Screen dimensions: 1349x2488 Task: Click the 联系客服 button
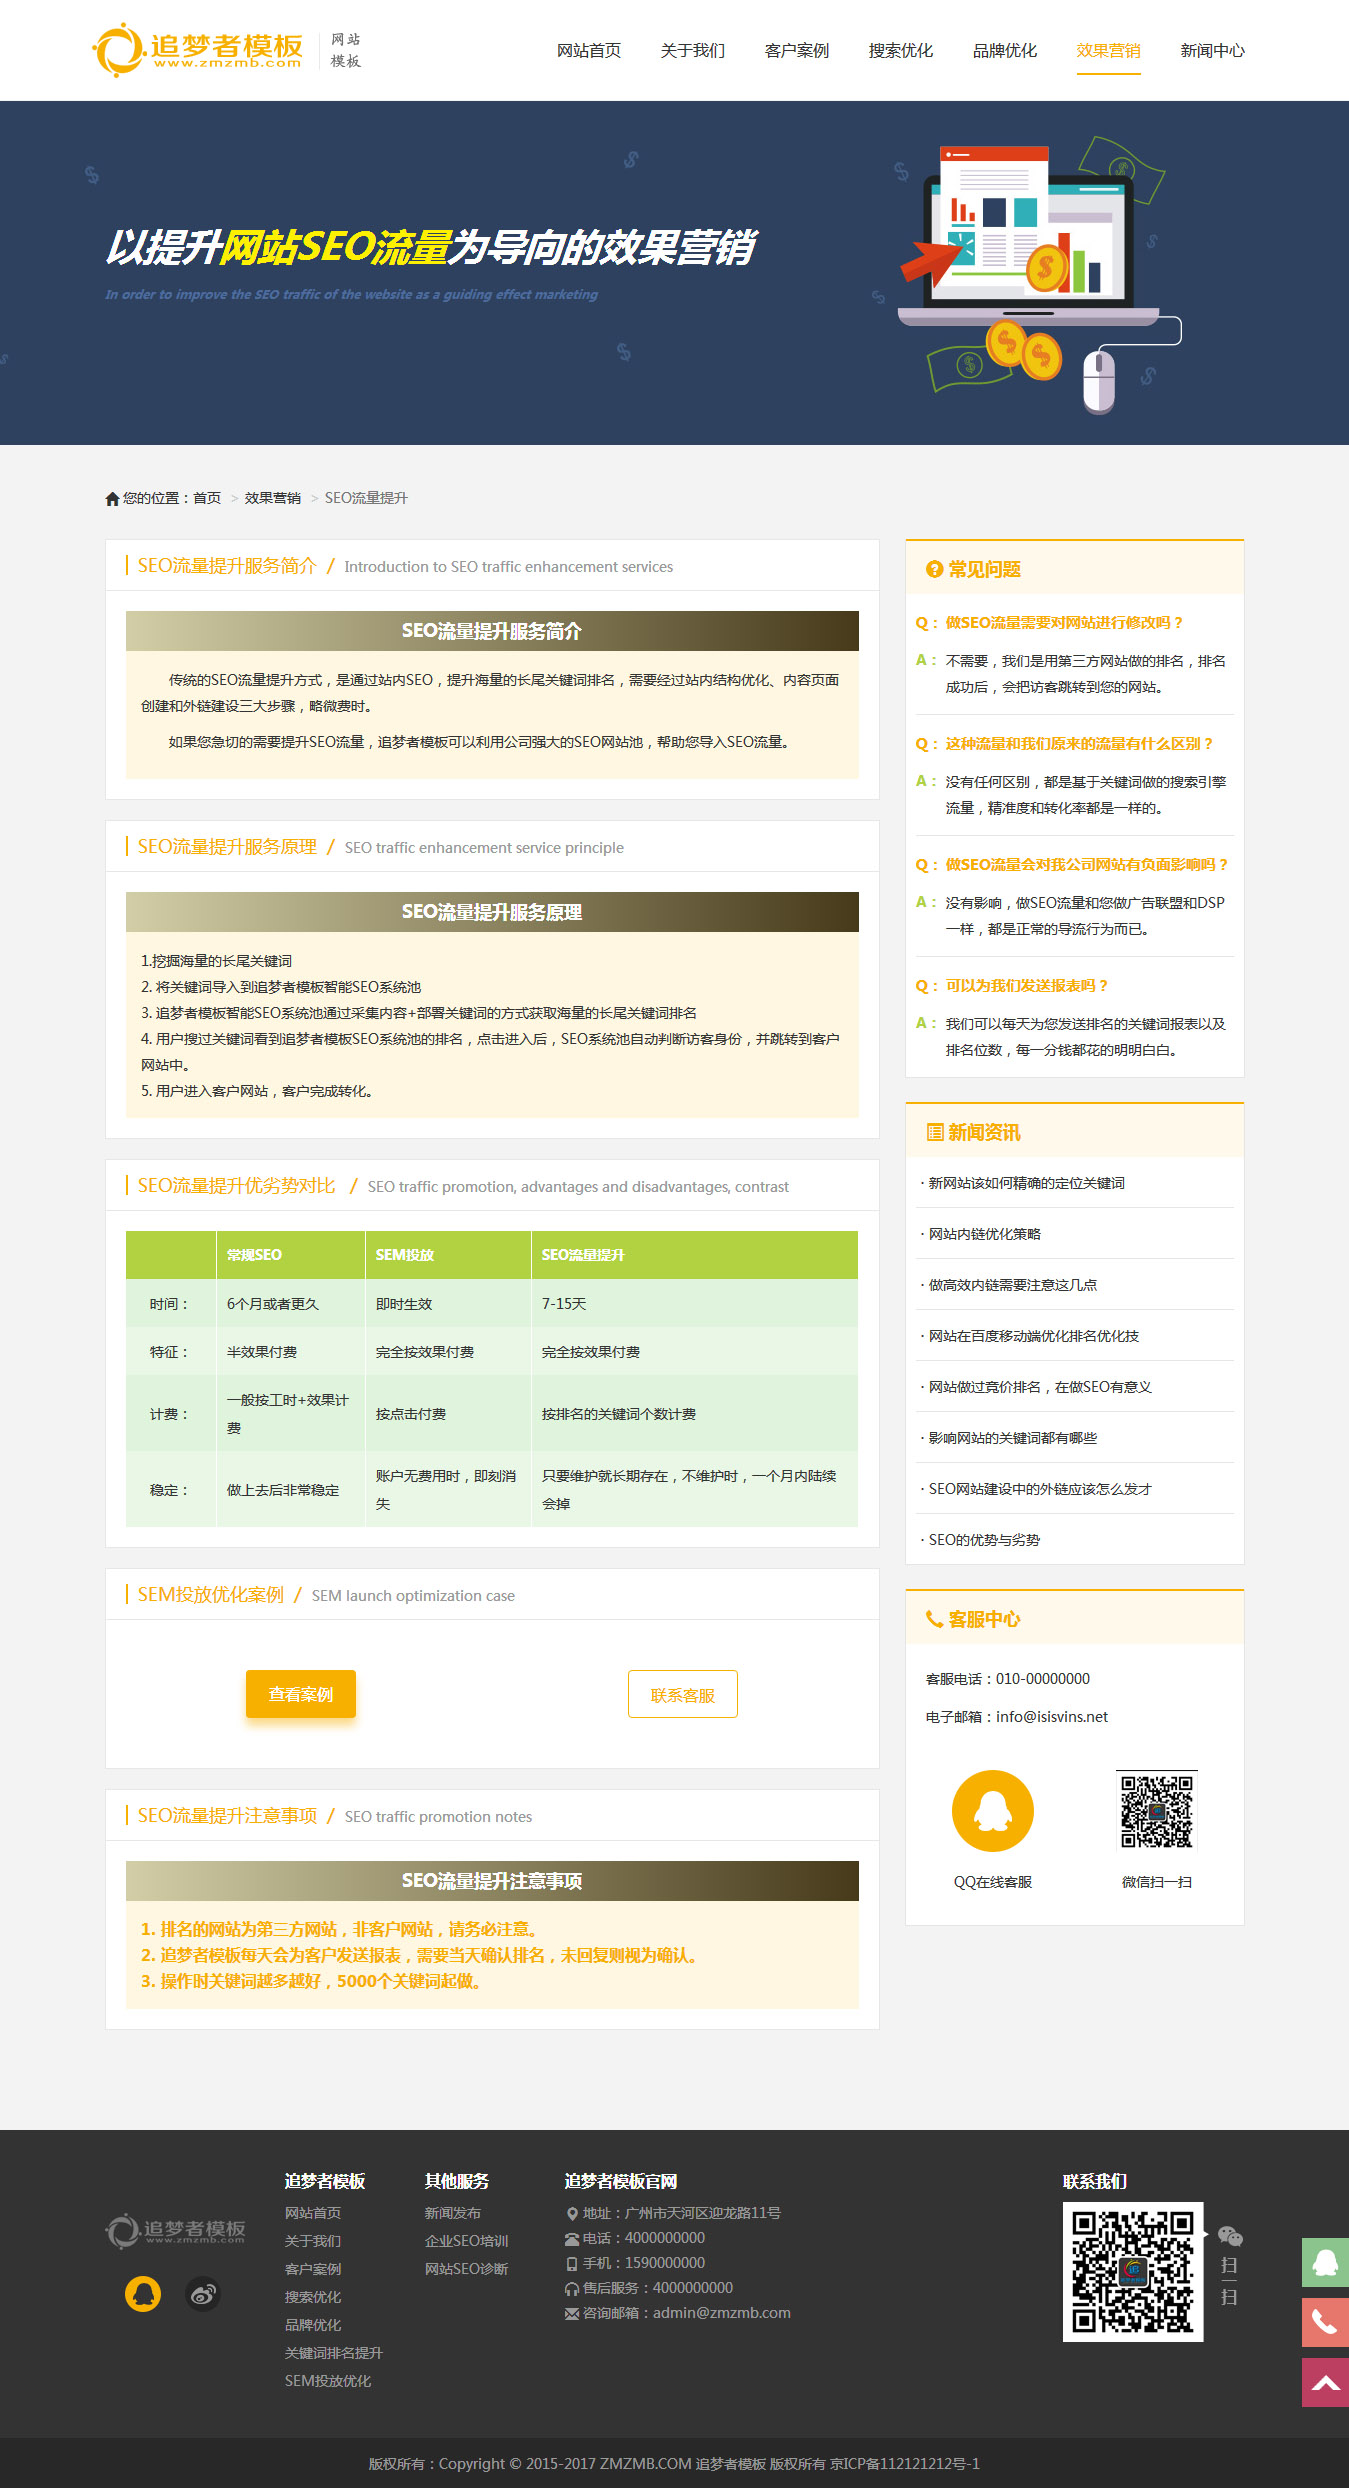(682, 1694)
